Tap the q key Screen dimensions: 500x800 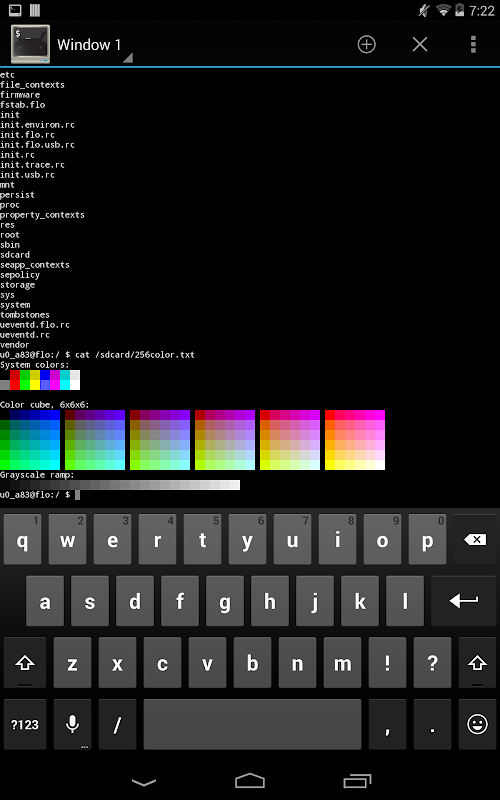point(22,539)
